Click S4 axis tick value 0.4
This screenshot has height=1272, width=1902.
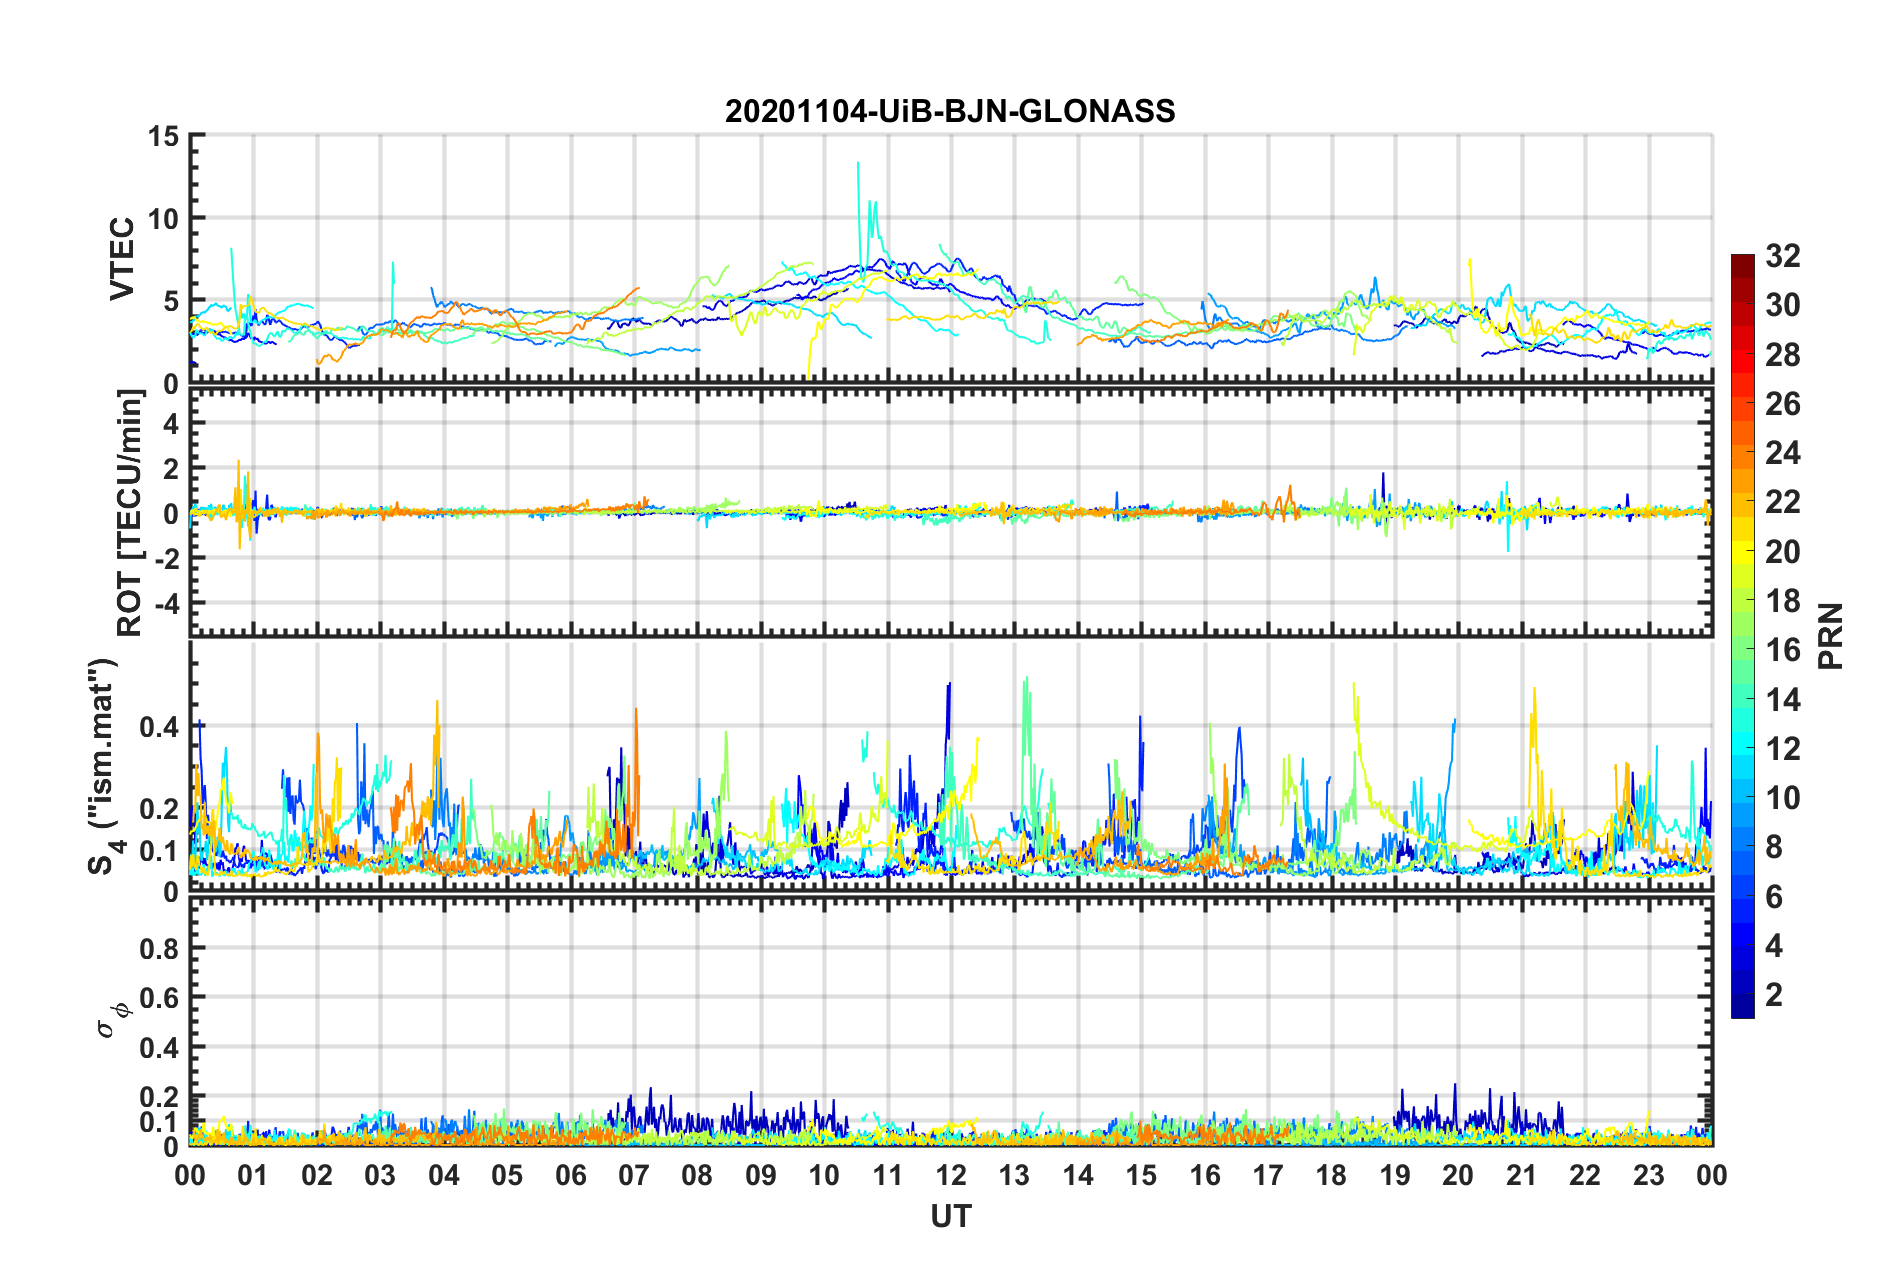point(158,727)
